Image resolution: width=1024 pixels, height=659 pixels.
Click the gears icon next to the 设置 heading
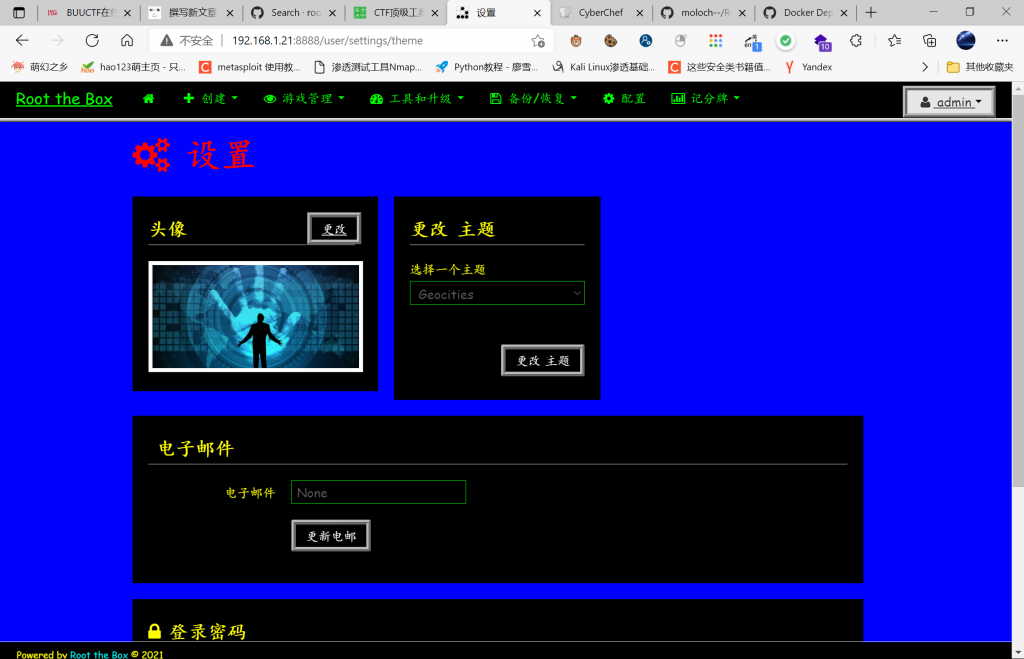(x=150, y=155)
